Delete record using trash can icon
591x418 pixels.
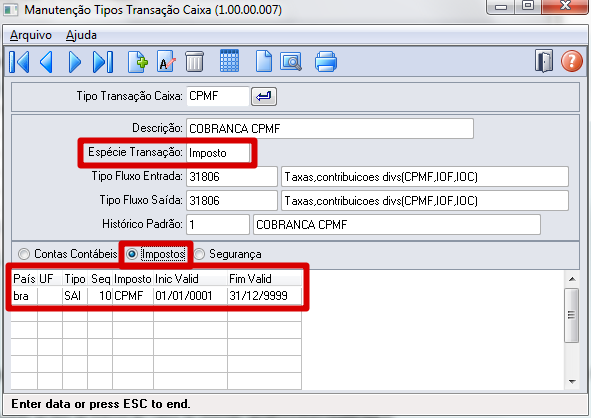tap(194, 61)
